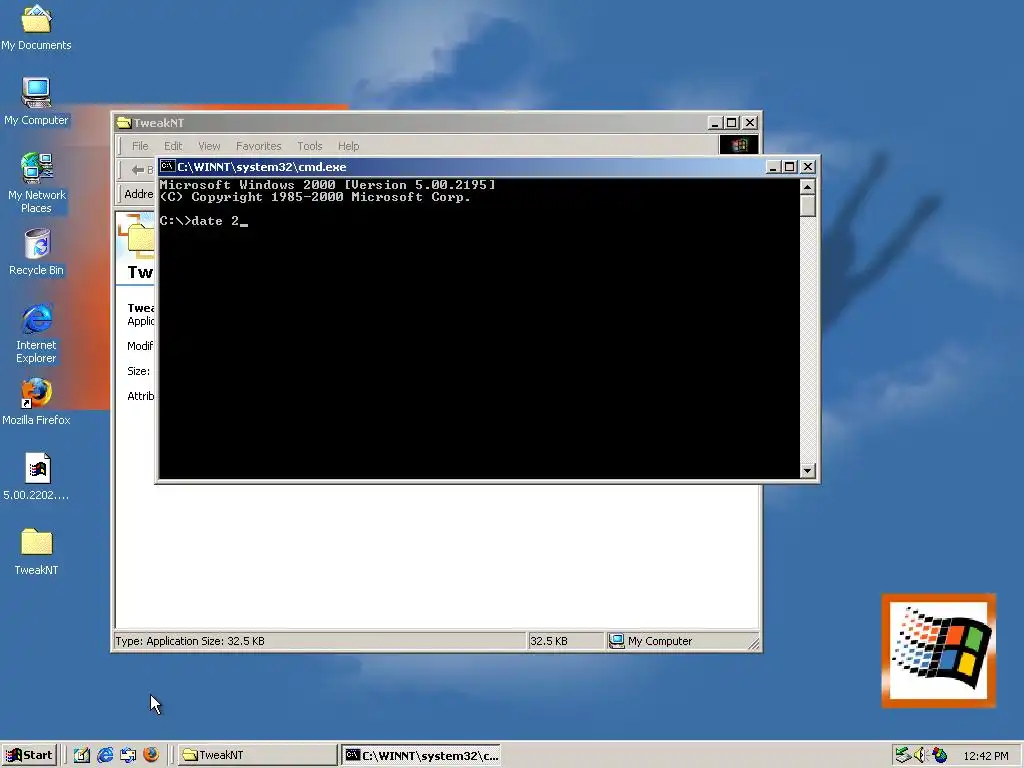Launch Firefox from quick launch bar

[151, 755]
